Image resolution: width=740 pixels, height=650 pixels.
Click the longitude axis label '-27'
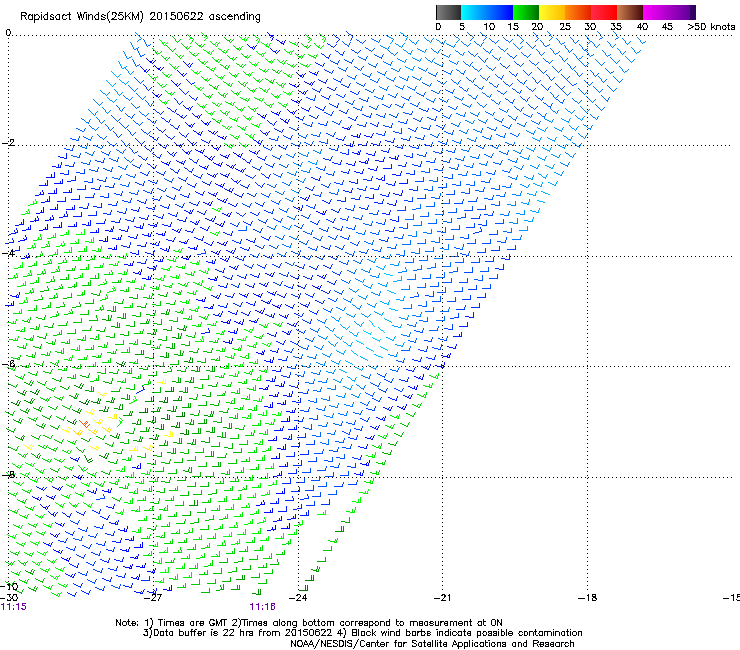(x=153, y=598)
